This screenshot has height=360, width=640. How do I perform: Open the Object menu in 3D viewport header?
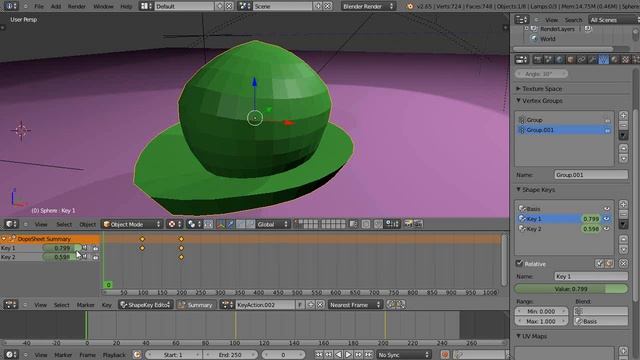(x=87, y=224)
